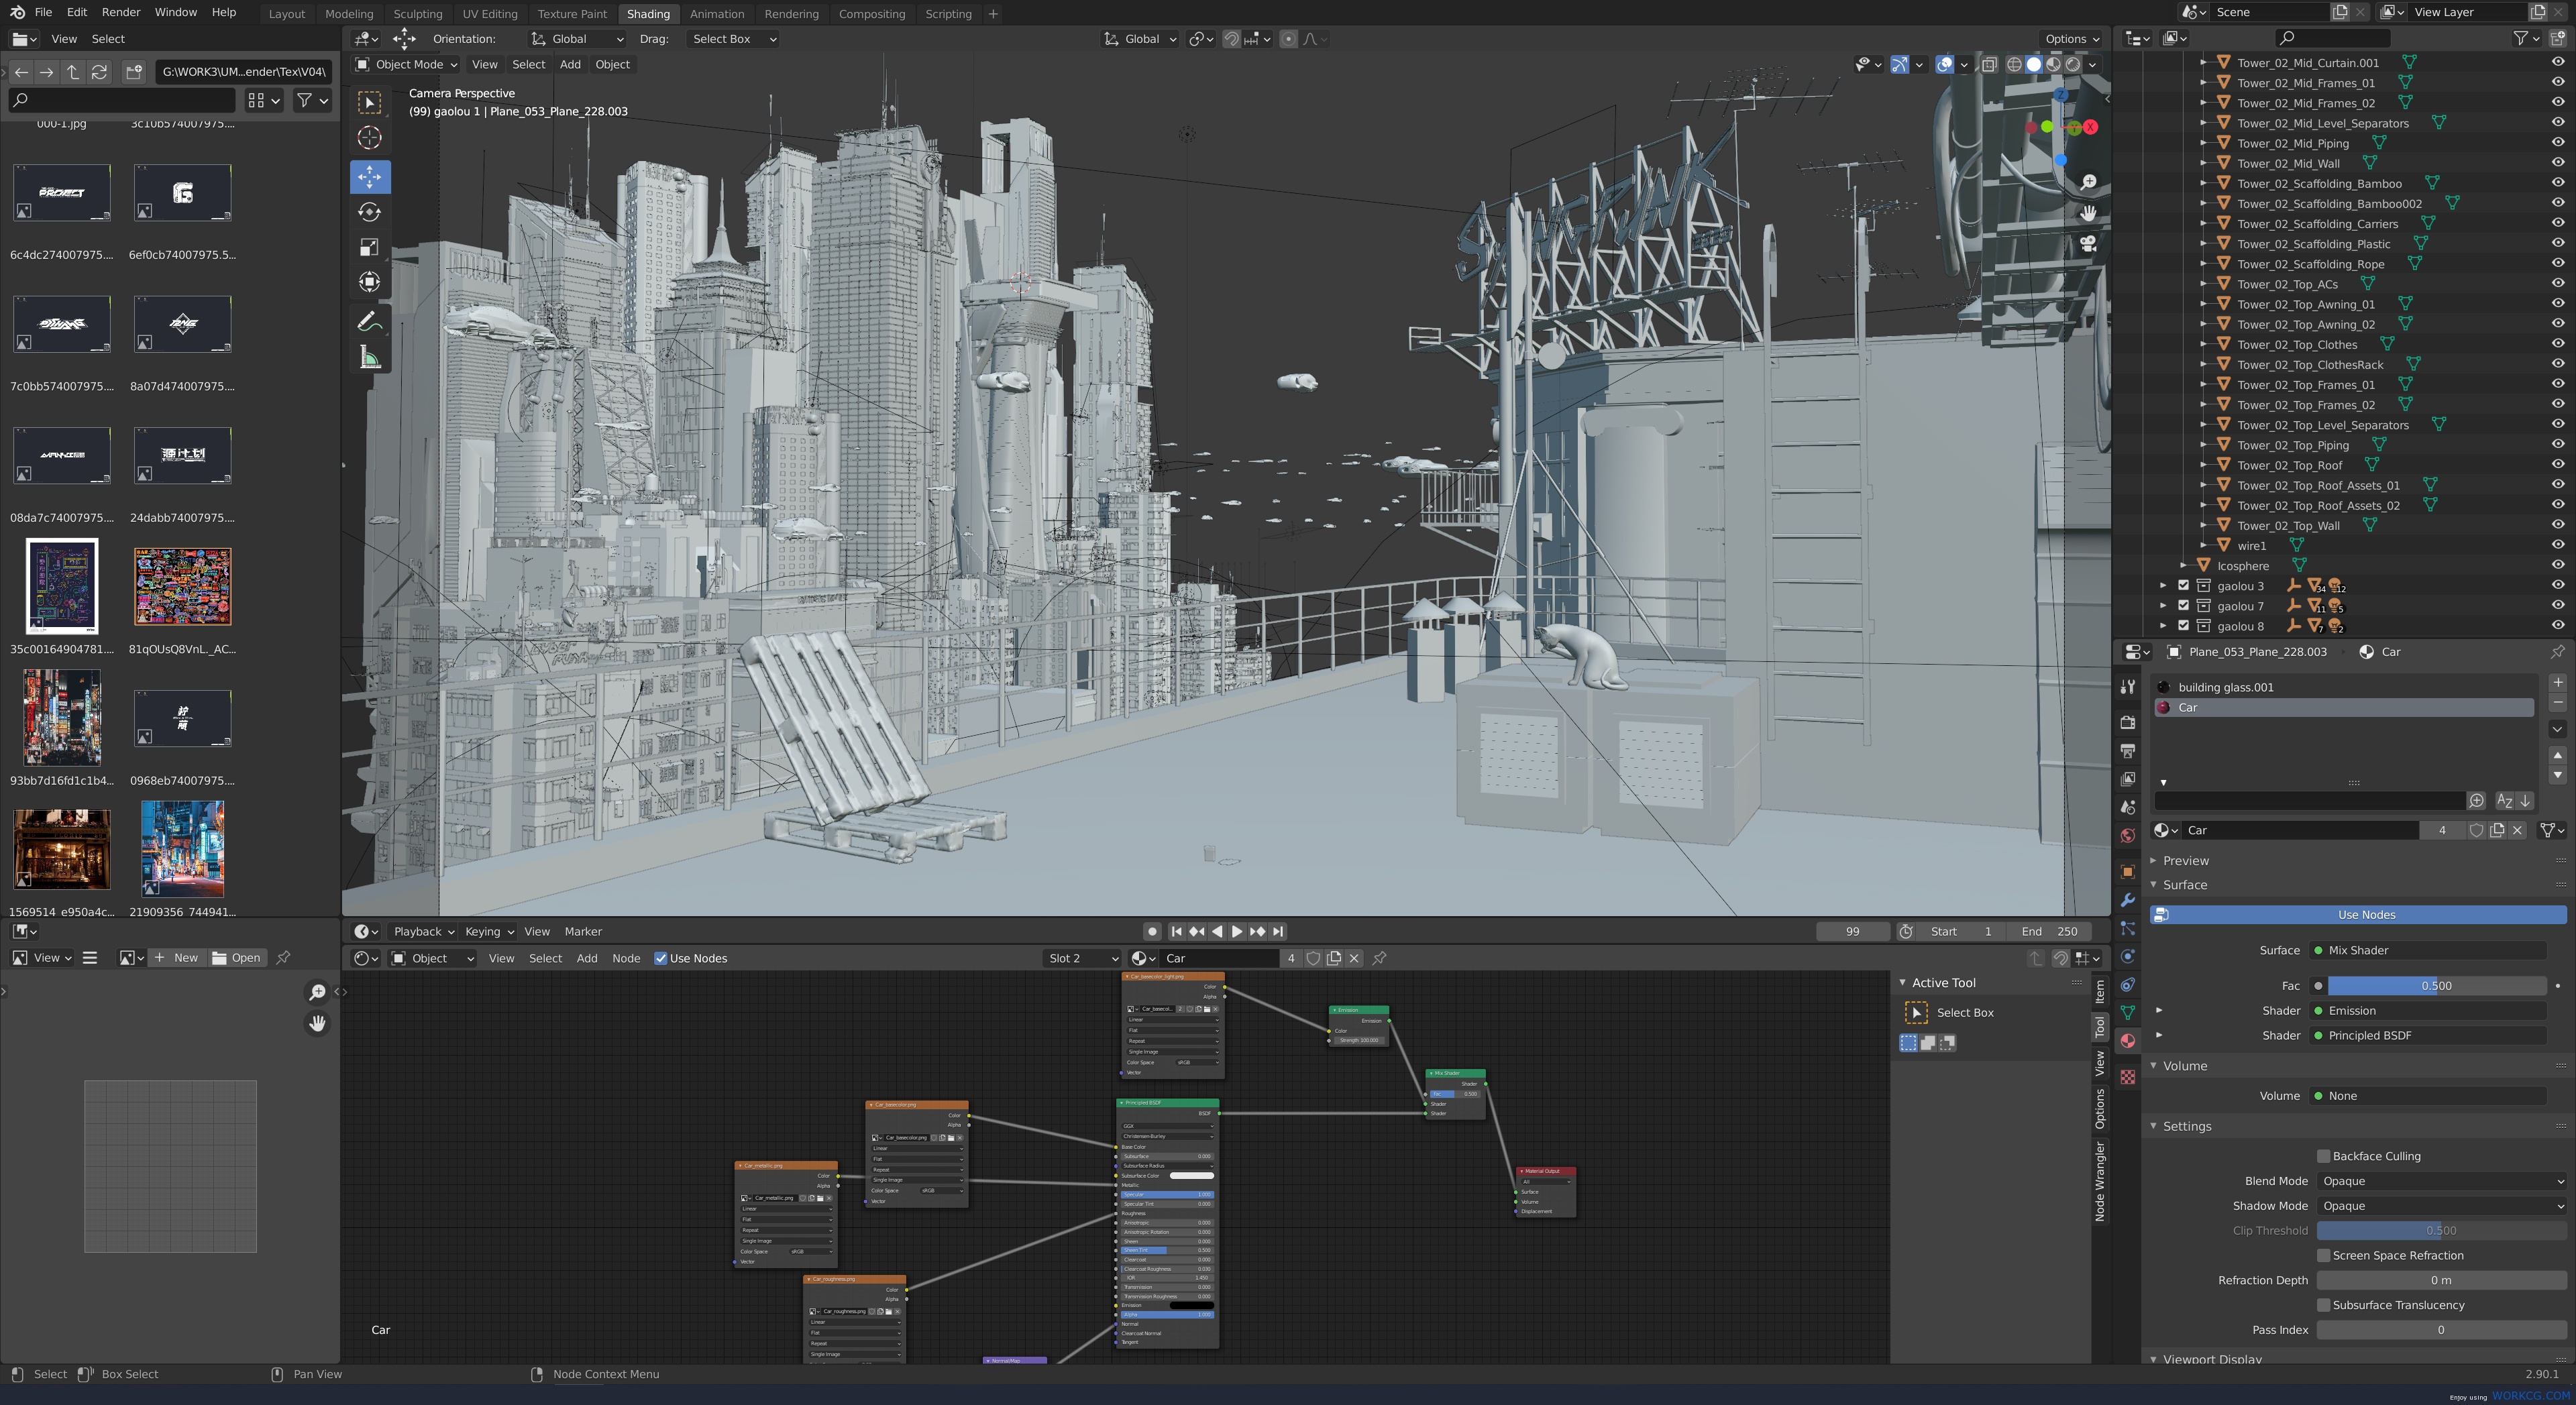The image size is (2576, 1405).
Task: Select the Select Box tool in toolbar
Action: [369, 103]
